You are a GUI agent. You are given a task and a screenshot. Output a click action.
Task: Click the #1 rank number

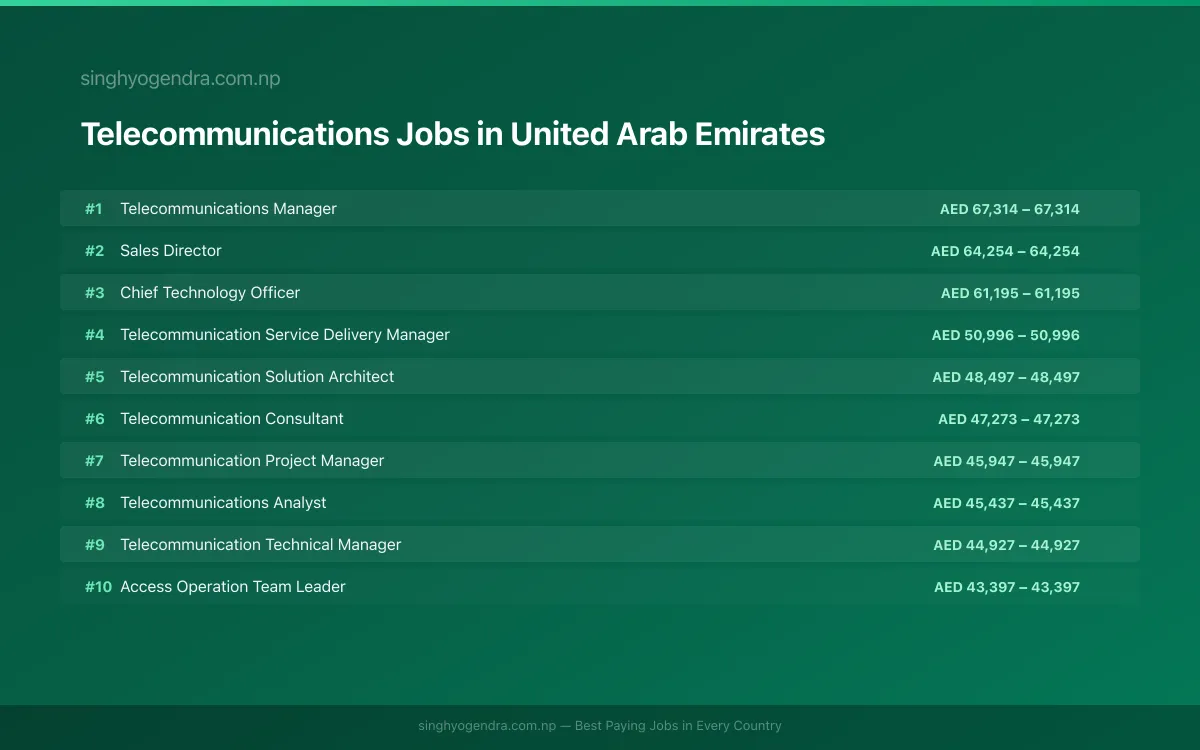(94, 209)
